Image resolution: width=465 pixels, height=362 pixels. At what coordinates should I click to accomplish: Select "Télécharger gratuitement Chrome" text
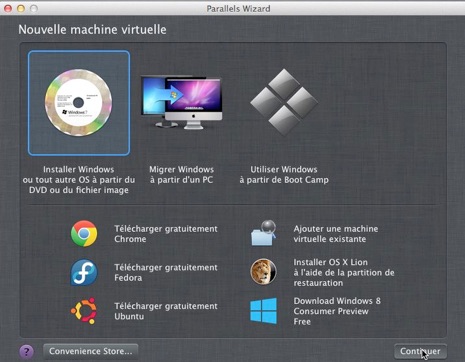166,234
